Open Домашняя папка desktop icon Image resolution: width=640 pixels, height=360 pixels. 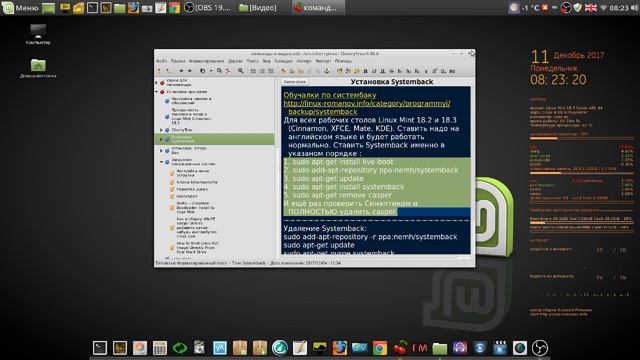pos(38,68)
